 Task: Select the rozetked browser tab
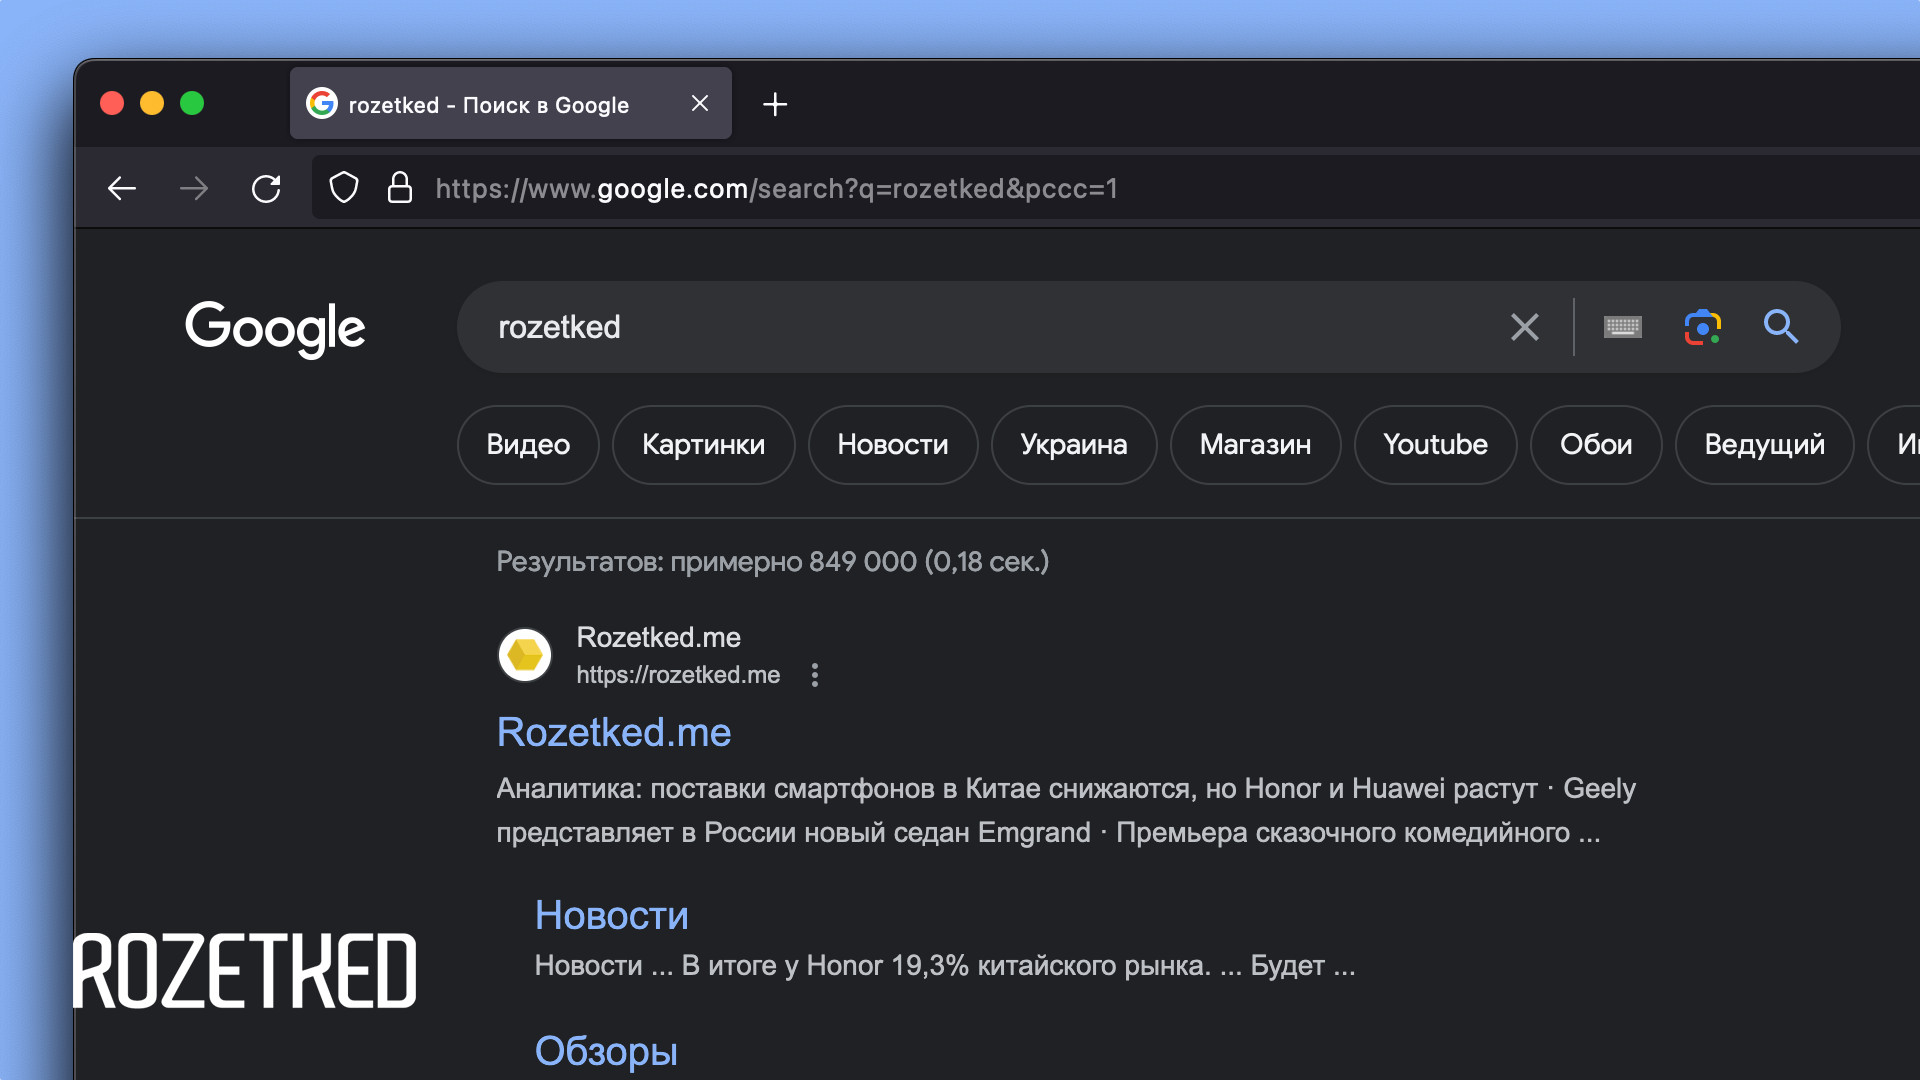(488, 104)
